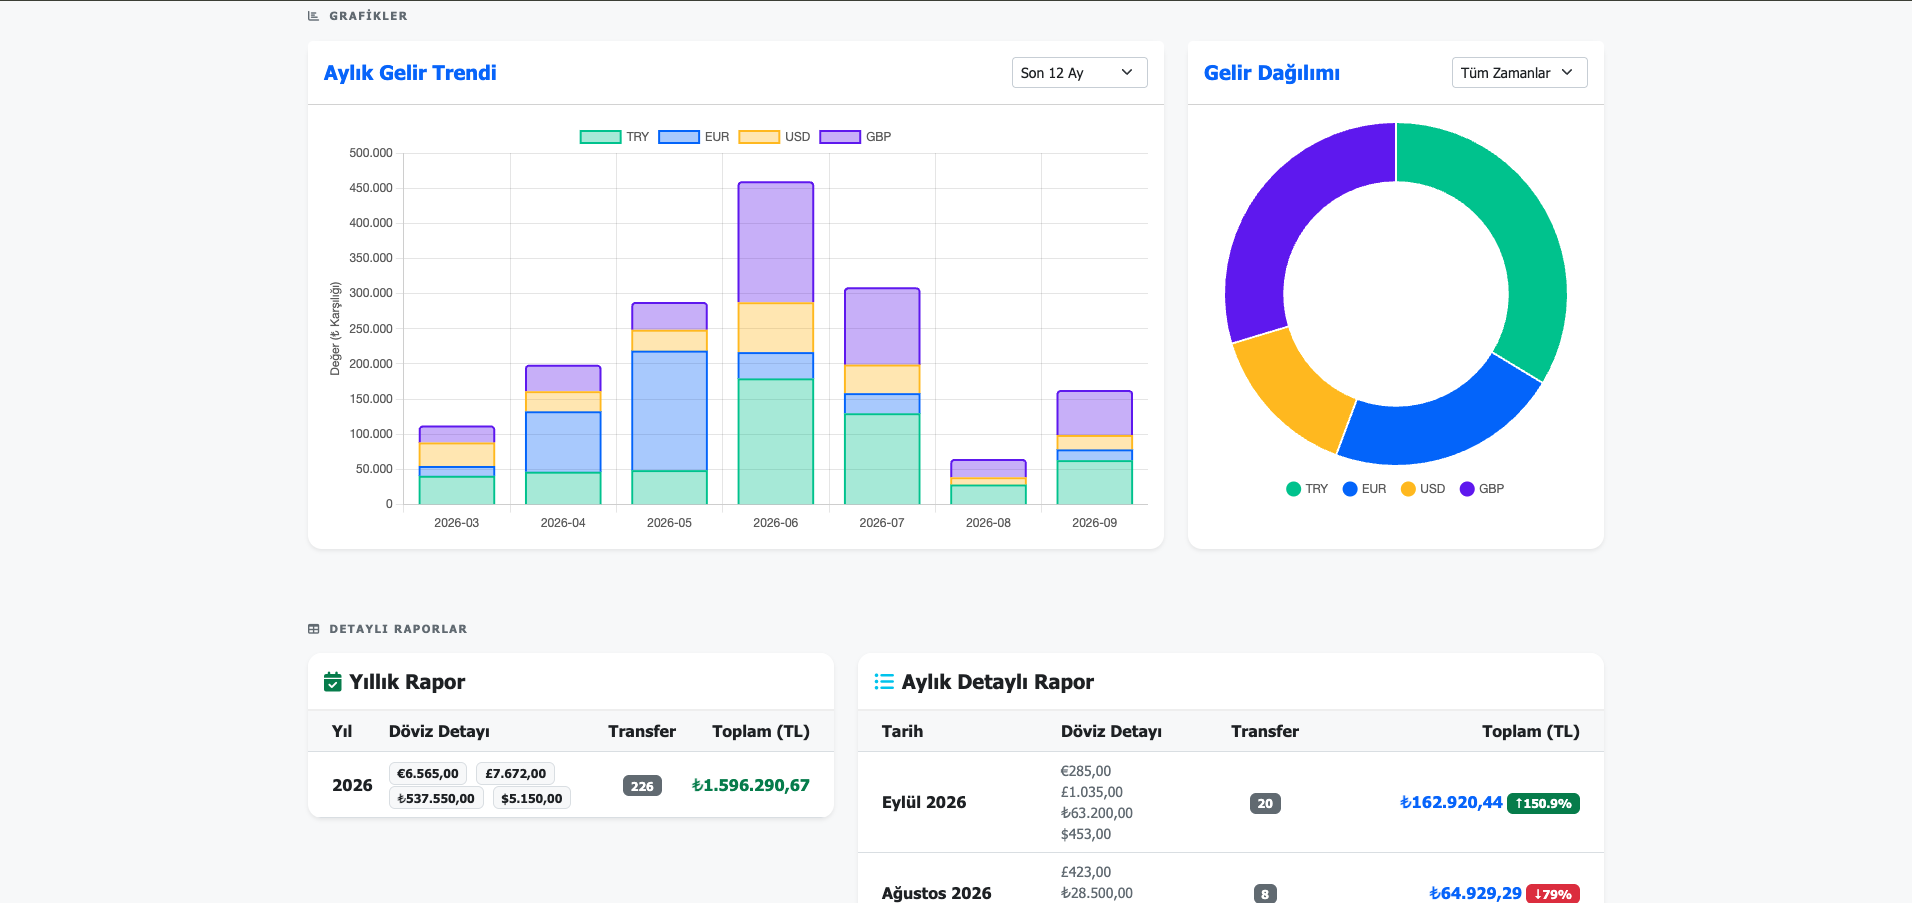This screenshot has width=1912, height=903.
Task: Click Transfer header in Aylık Detaylı Rapor
Action: [x=1265, y=732]
